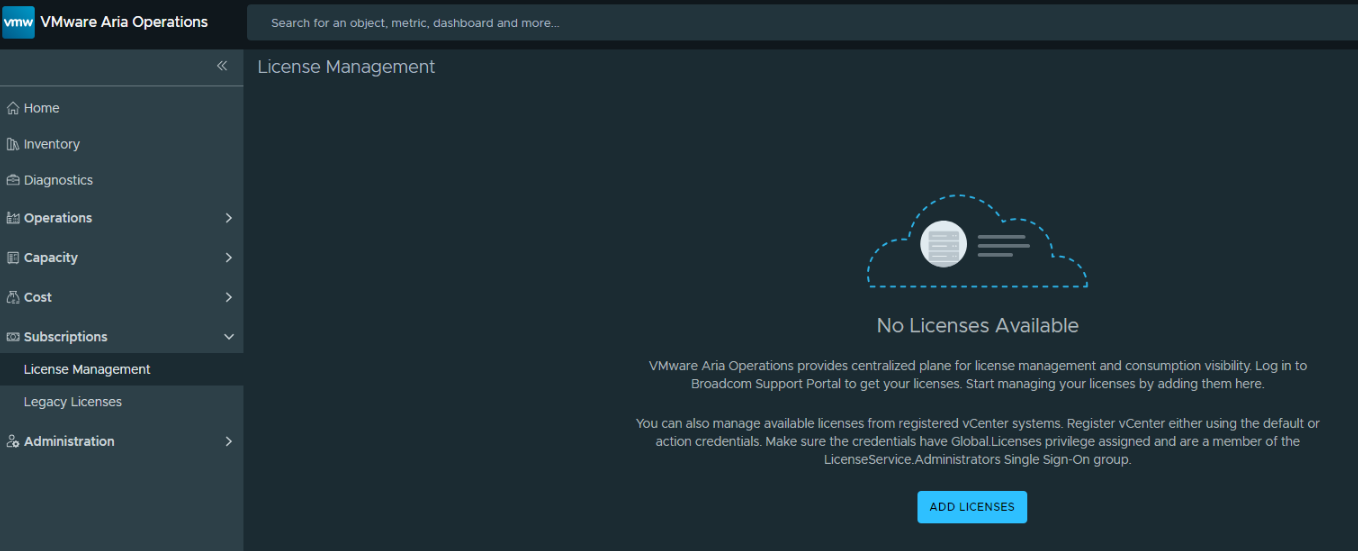Click the Home house icon
The width and height of the screenshot is (1358, 551).
(13, 108)
